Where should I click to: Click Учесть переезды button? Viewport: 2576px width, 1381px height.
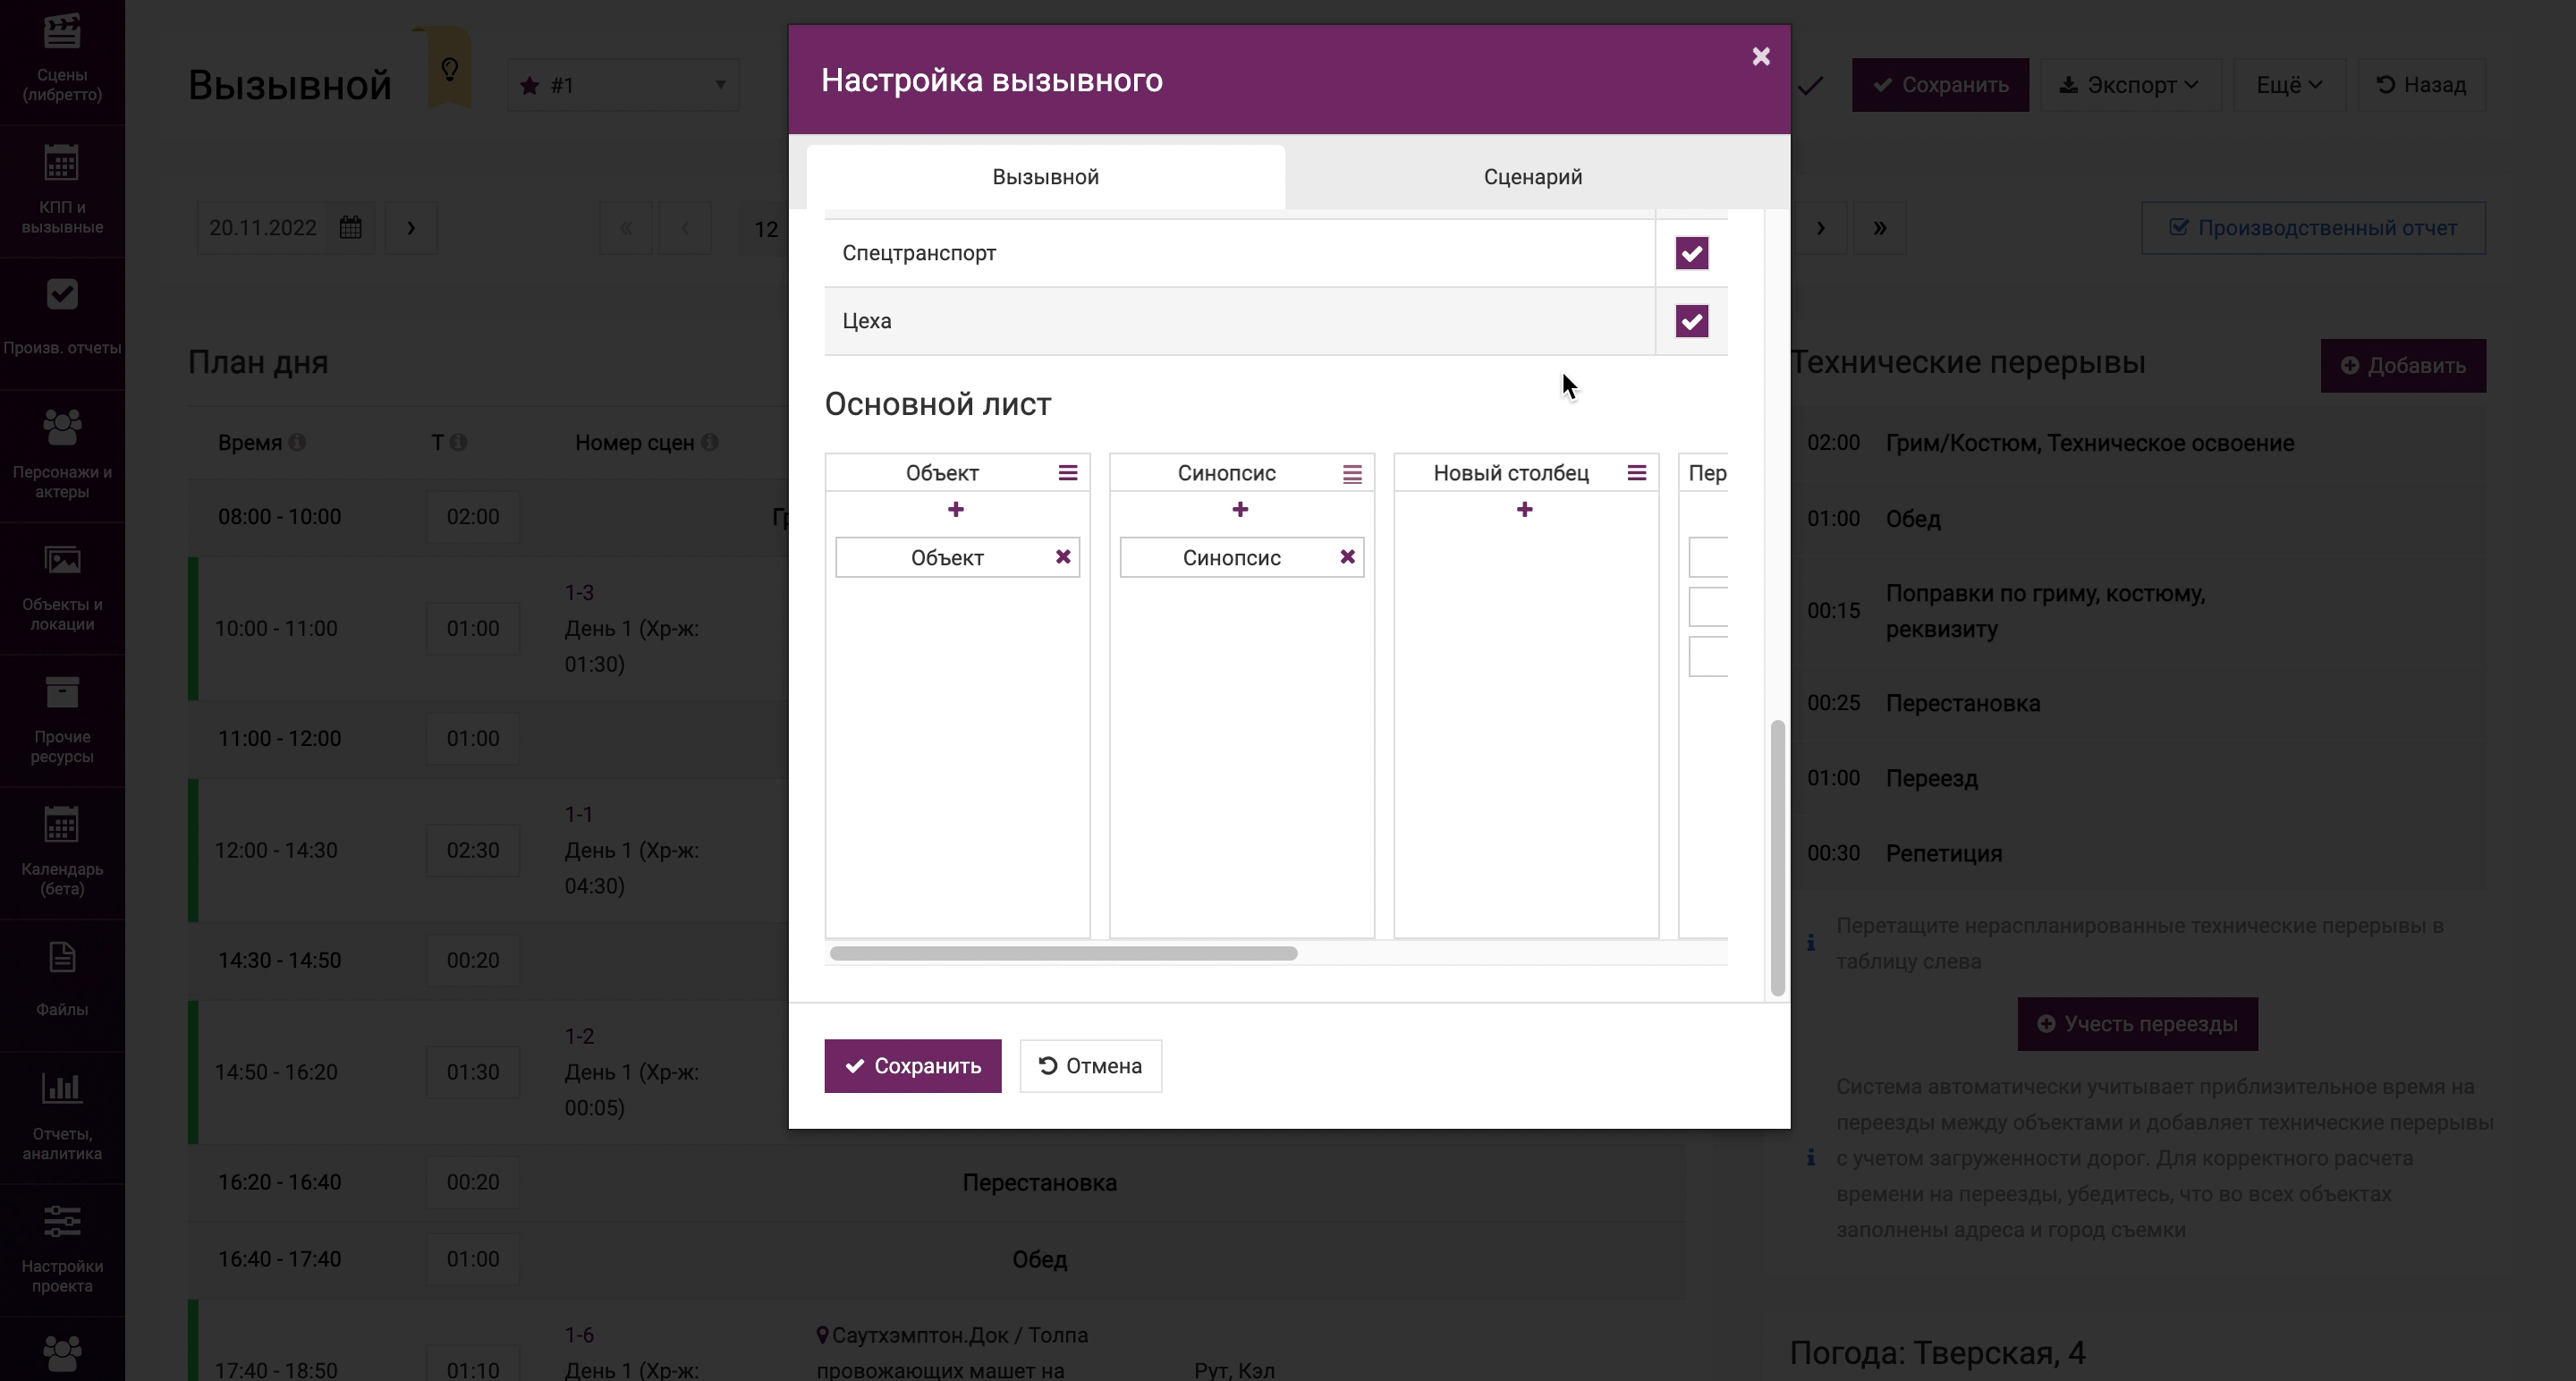pos(2137,1024)
